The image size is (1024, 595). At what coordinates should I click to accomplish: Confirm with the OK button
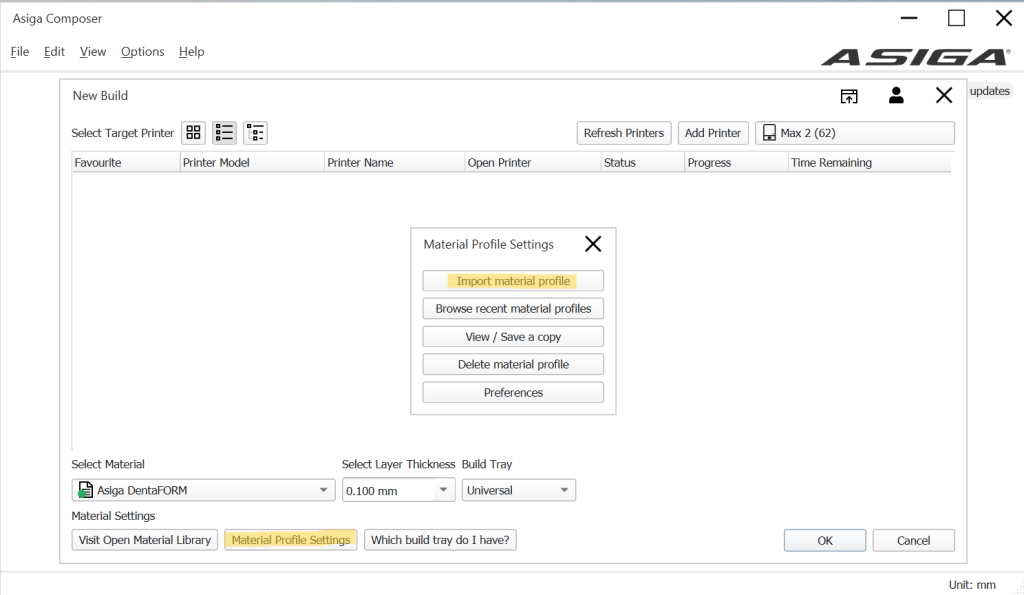point(825,540)
